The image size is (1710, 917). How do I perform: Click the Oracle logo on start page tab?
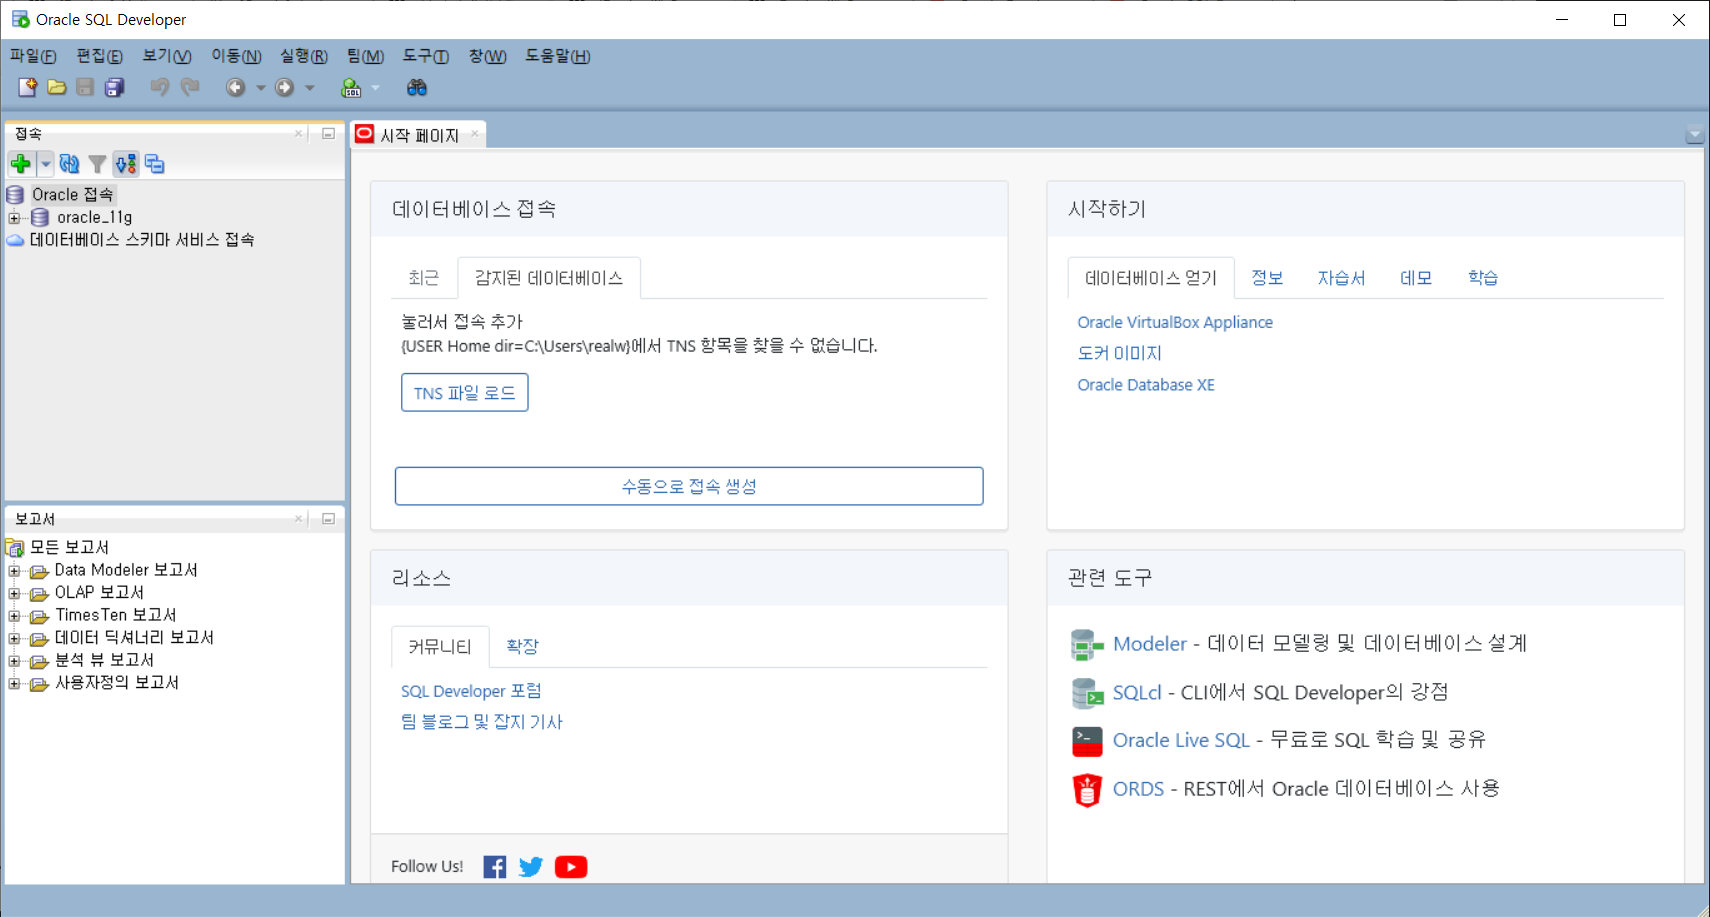pos(365,134)
